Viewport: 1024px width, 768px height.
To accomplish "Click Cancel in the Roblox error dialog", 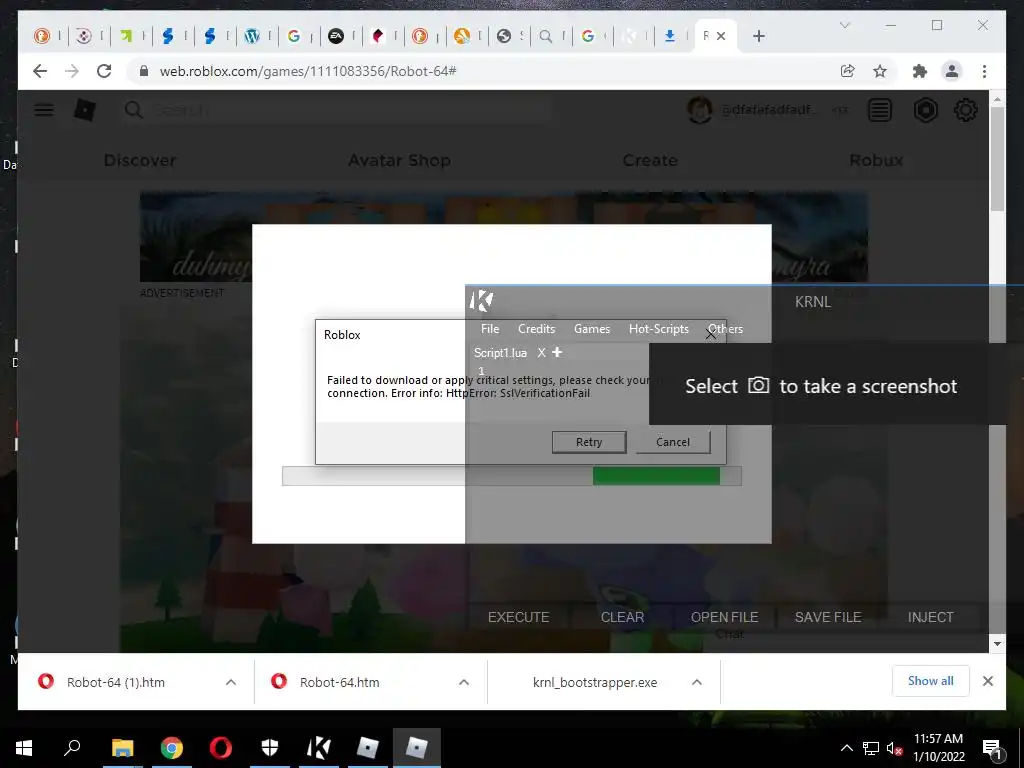I will (673, 442).
